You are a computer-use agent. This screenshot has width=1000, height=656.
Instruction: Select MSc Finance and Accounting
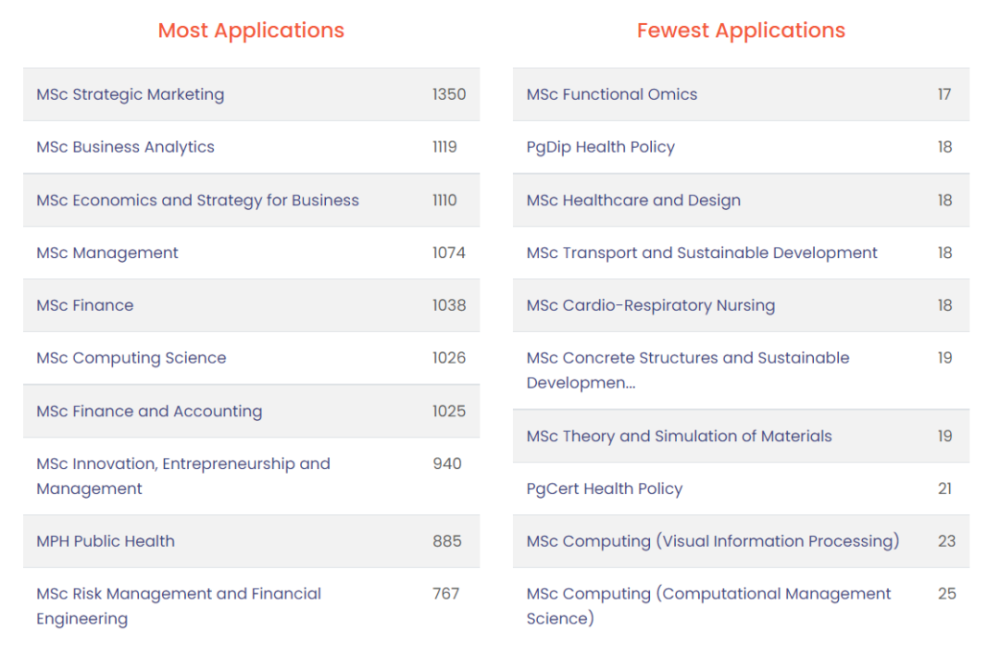coord(251,411)
